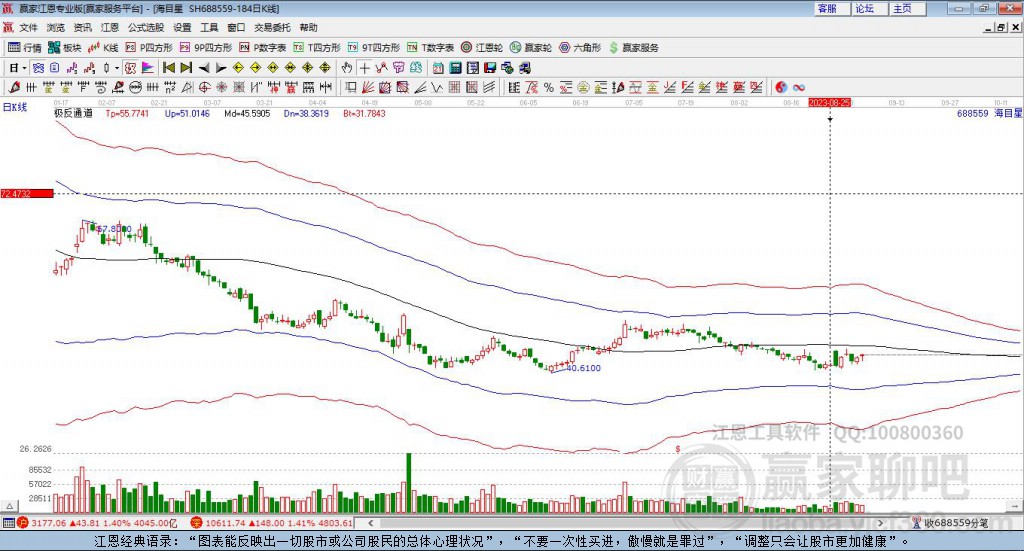Click the 2023-08-25 date marker
Screen dimensions: 1024x551
coord(829,102)
